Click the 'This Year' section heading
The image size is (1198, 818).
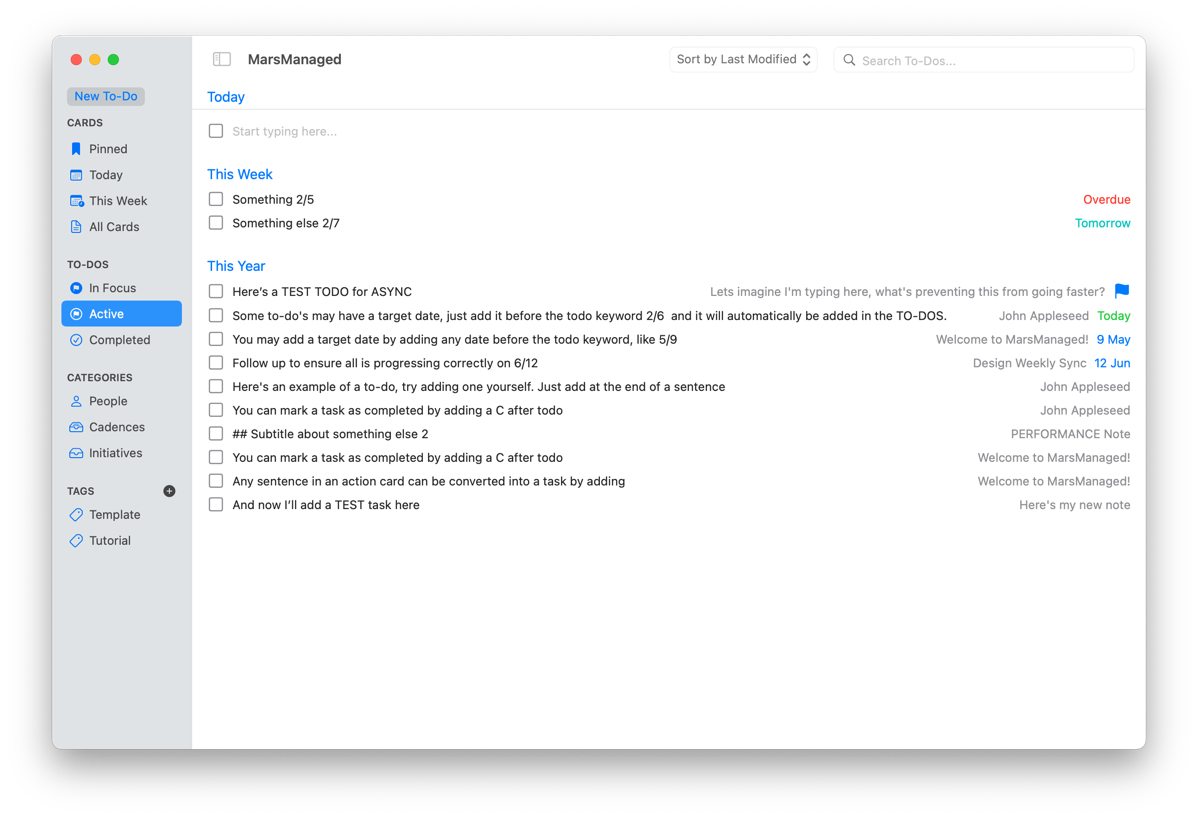point(236,266)
